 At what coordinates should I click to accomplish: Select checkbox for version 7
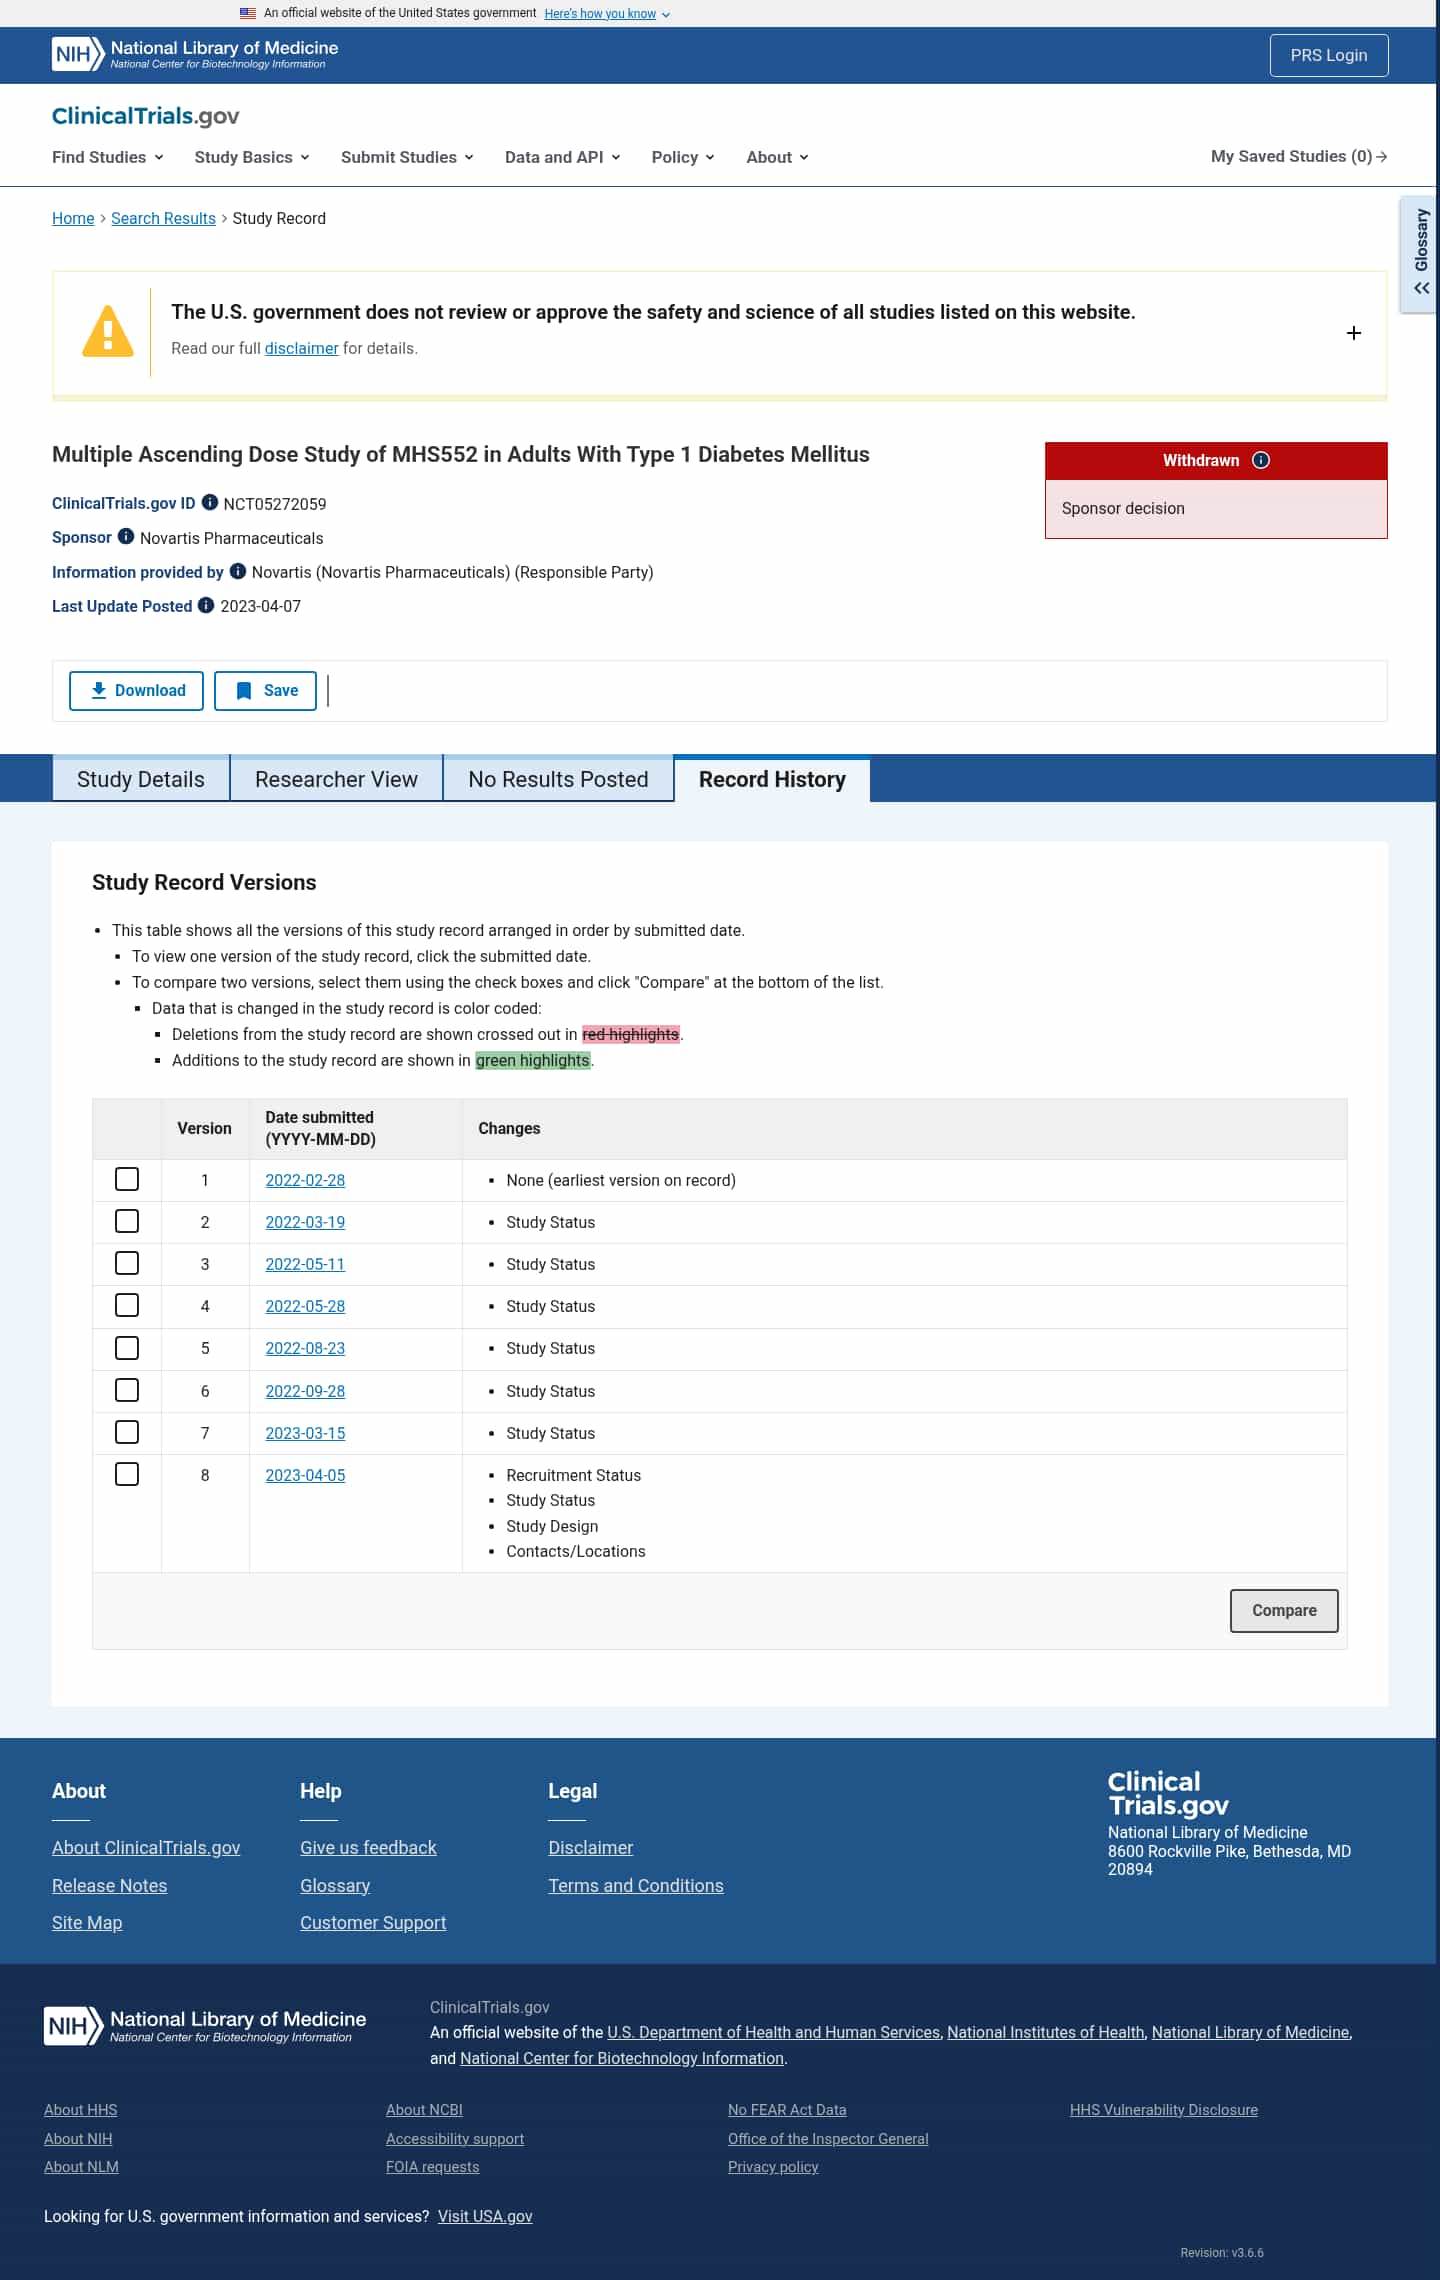click(x=127, y=1432)
